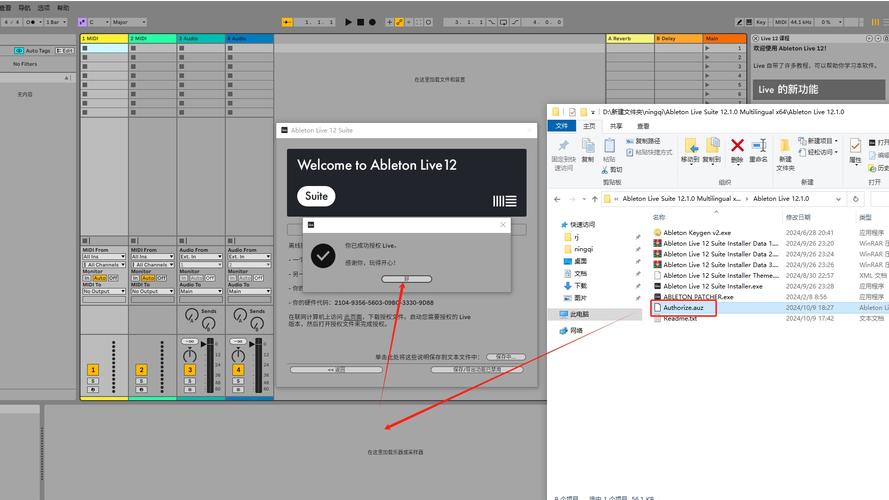Click the Arrangement Record button

tap(372, 22)
